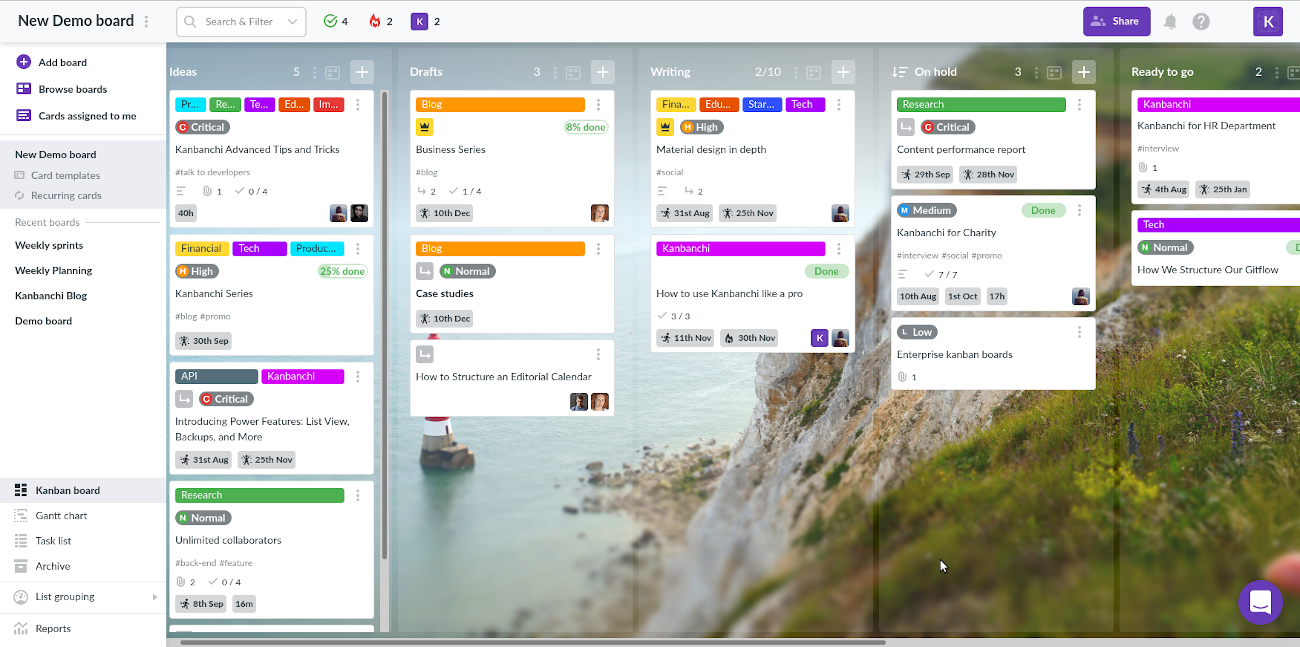Image resolution: width=1300 pixels, height=647 pixels.
Task: Open Reports from the sidebar
Action: click(x=82, y=629)
